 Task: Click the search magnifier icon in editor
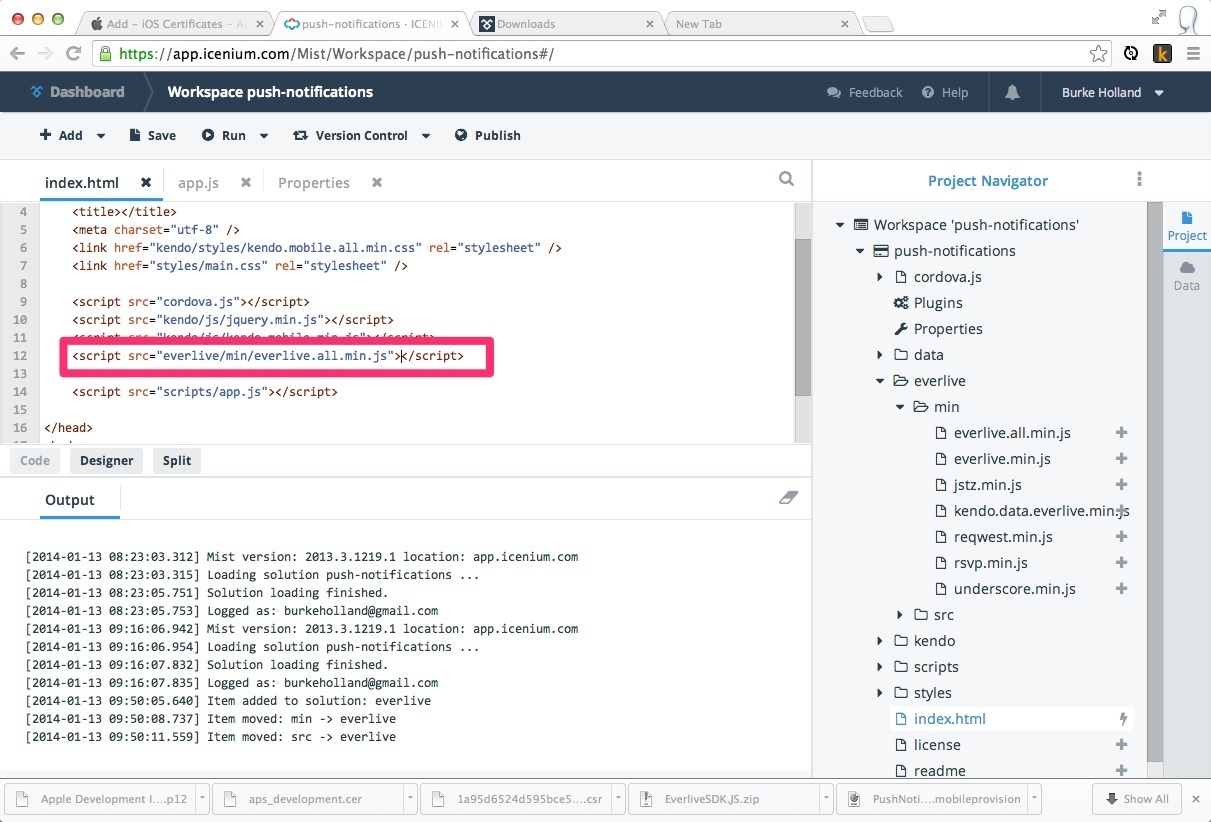point(786,179)
